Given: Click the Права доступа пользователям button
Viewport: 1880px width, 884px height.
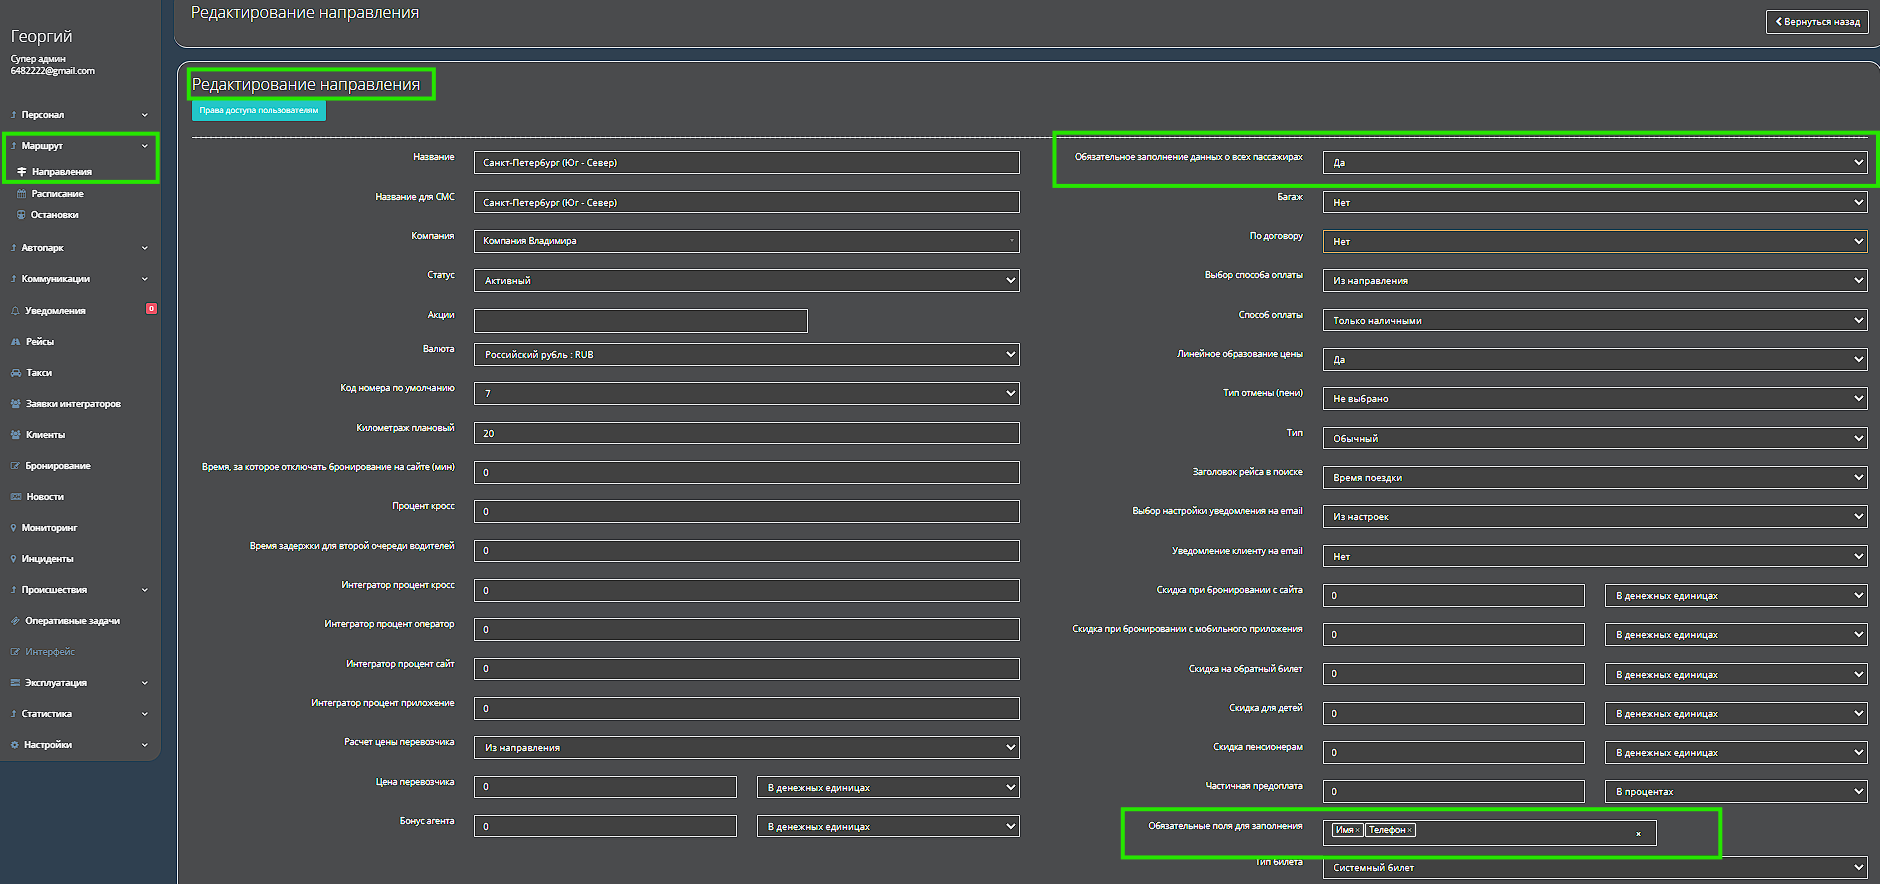Looking at the screenshot, I should pyautogui.click(x=258, y=111).
